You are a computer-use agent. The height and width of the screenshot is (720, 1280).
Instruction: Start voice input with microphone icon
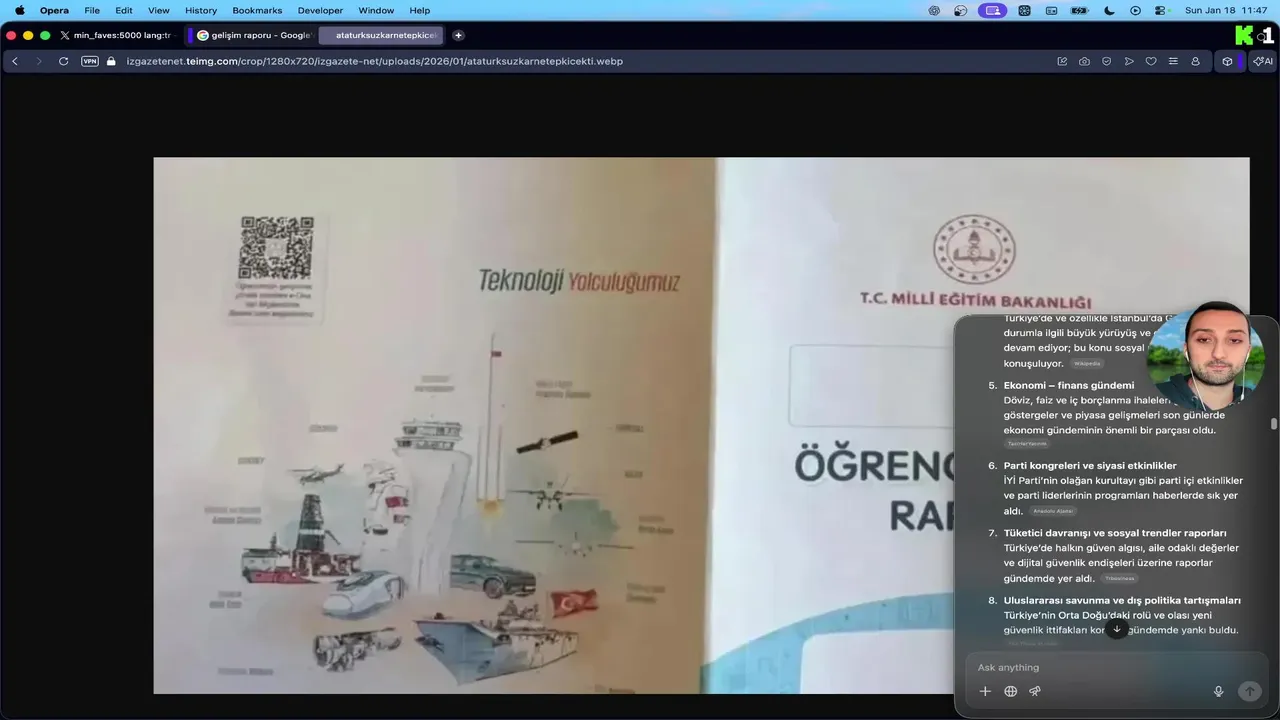click(x=1218, y=691)
